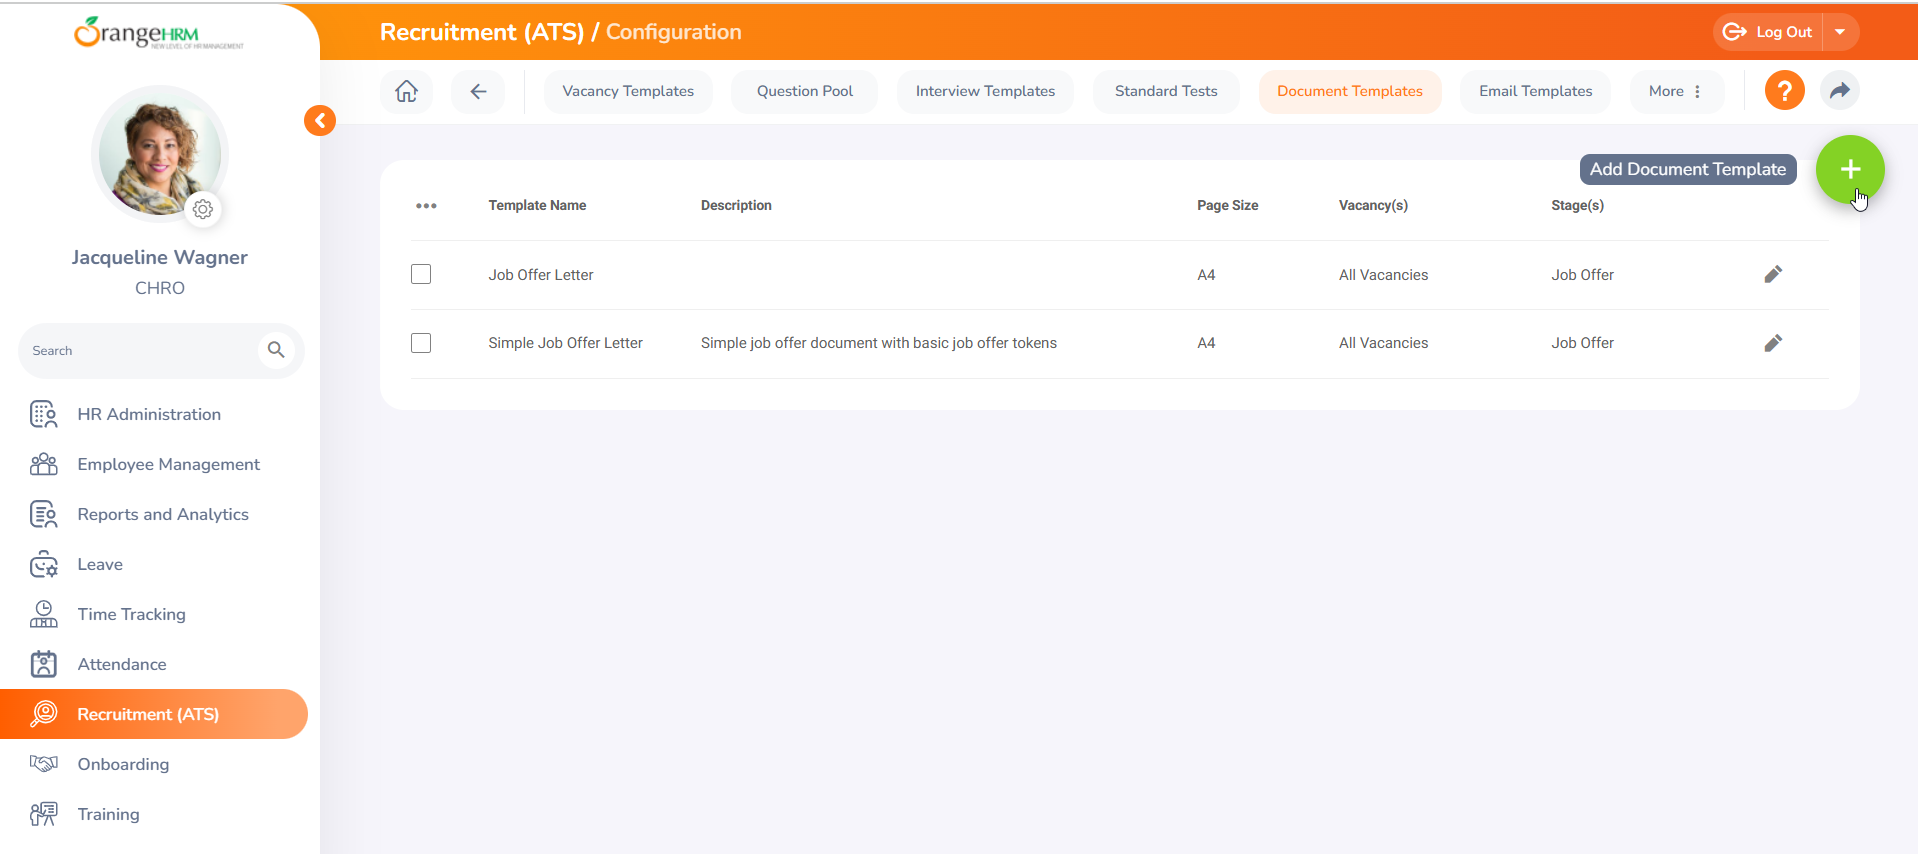
Task: Click the HR Administration sidebar icon
Action: pos(44,414)
